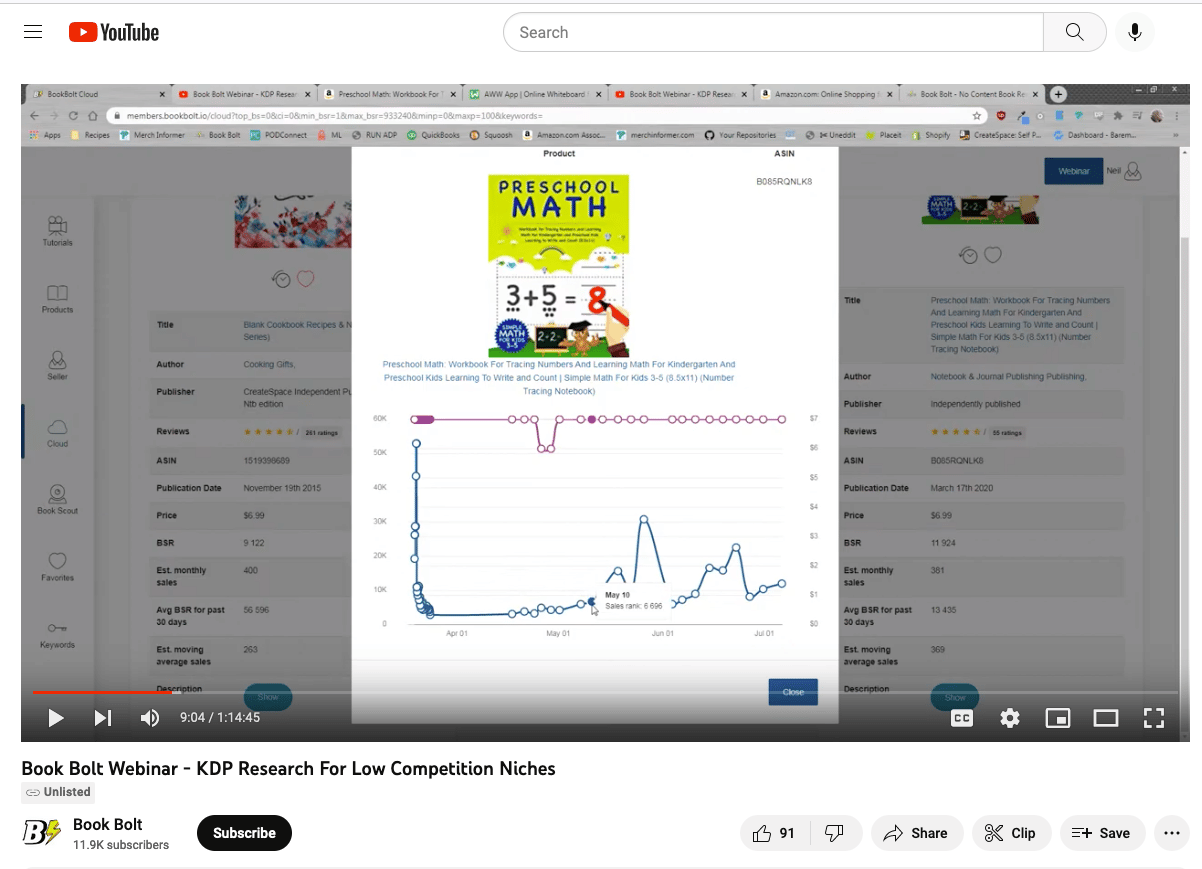Open the Book Bolt channel avatar
The width and height of the screenshot is (1202, 869).
click(x=42, y=833)
